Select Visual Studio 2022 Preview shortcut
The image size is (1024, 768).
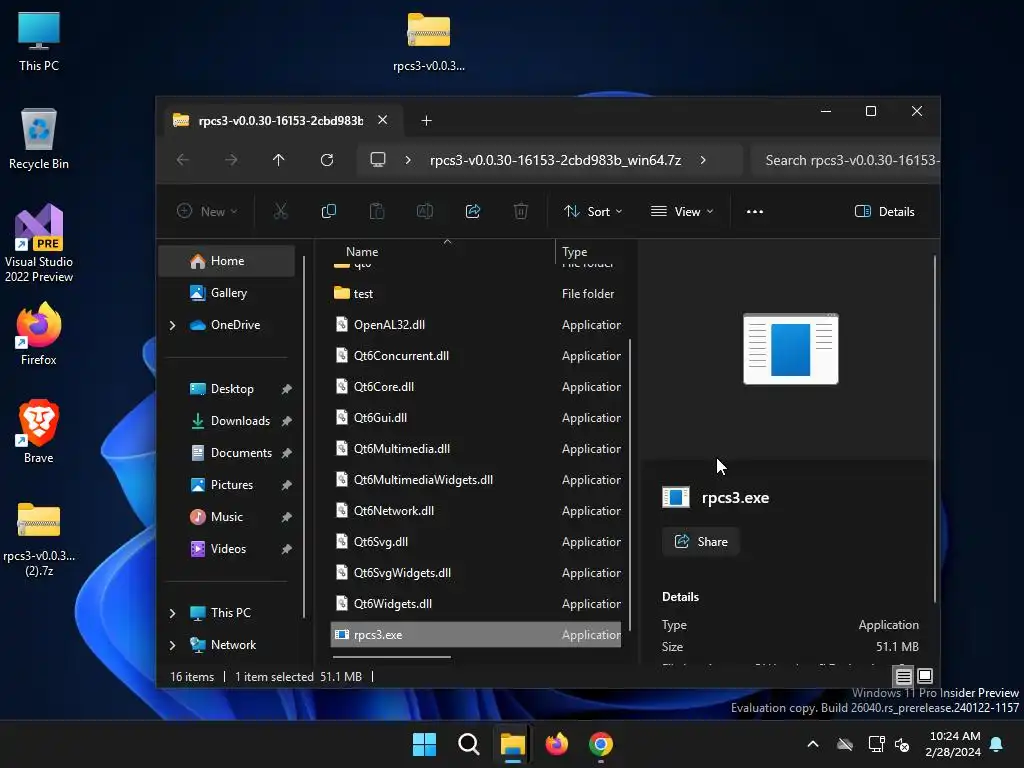pos(39,243)
